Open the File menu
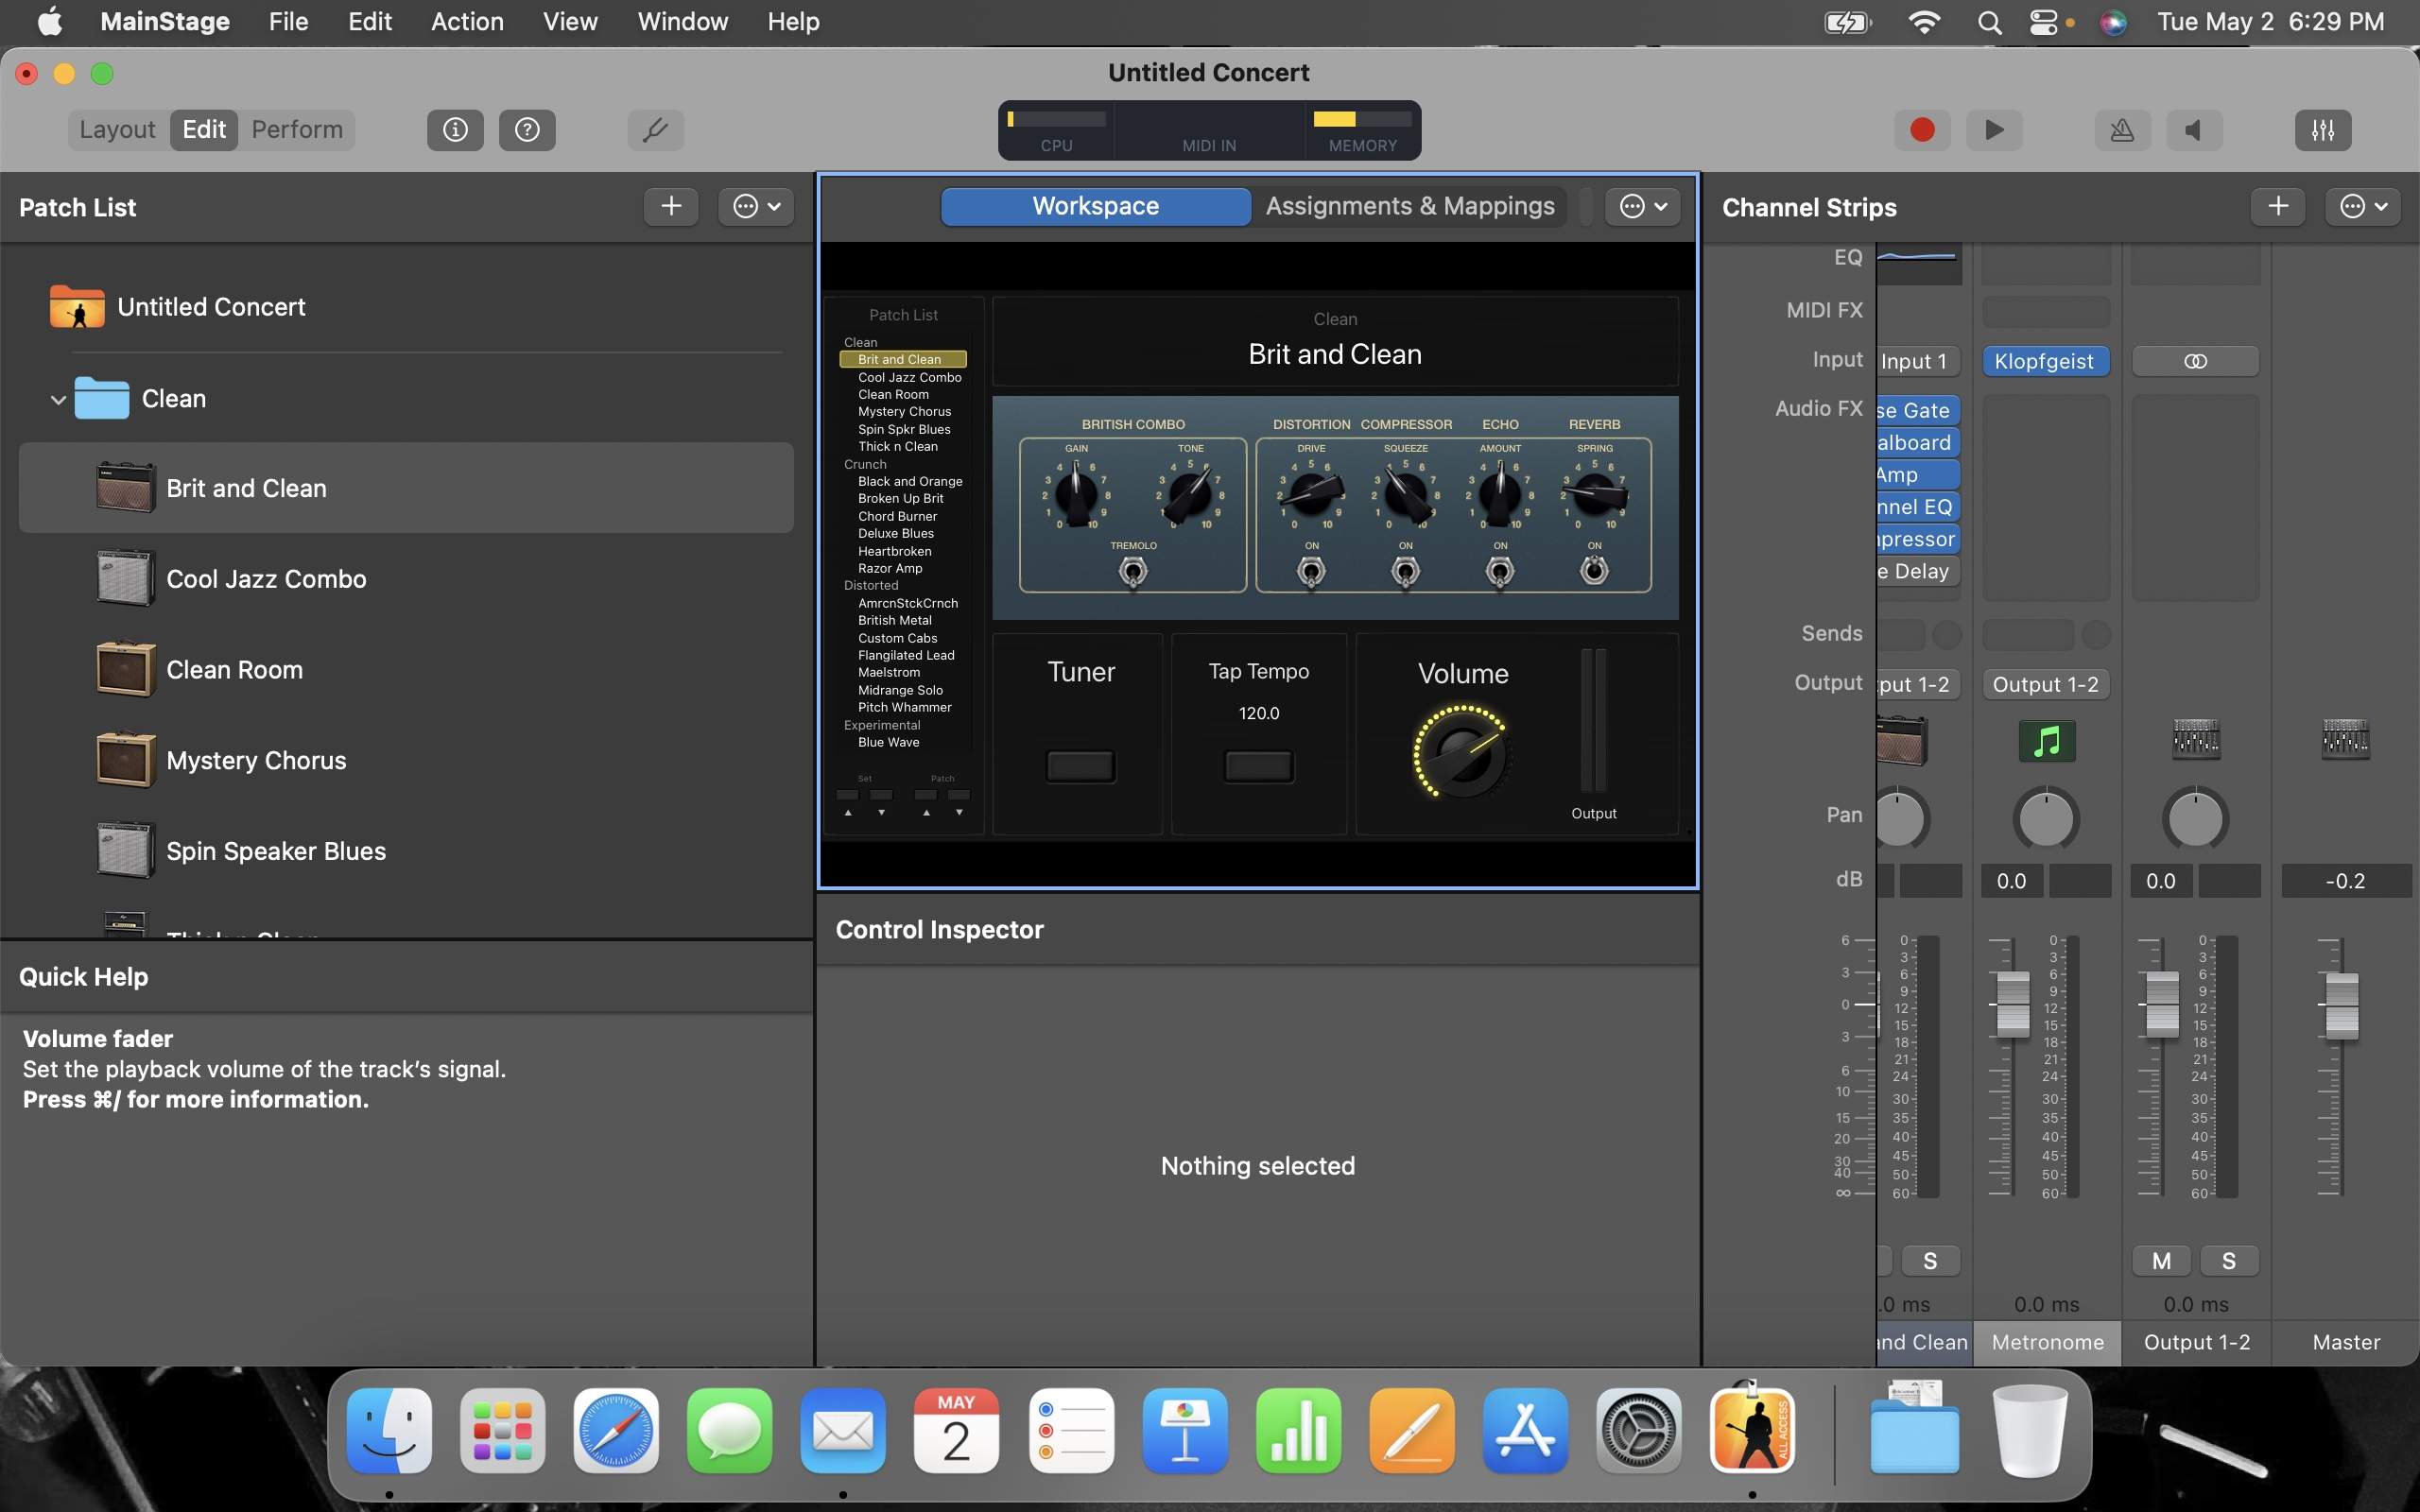 click(x=288, y=22)
